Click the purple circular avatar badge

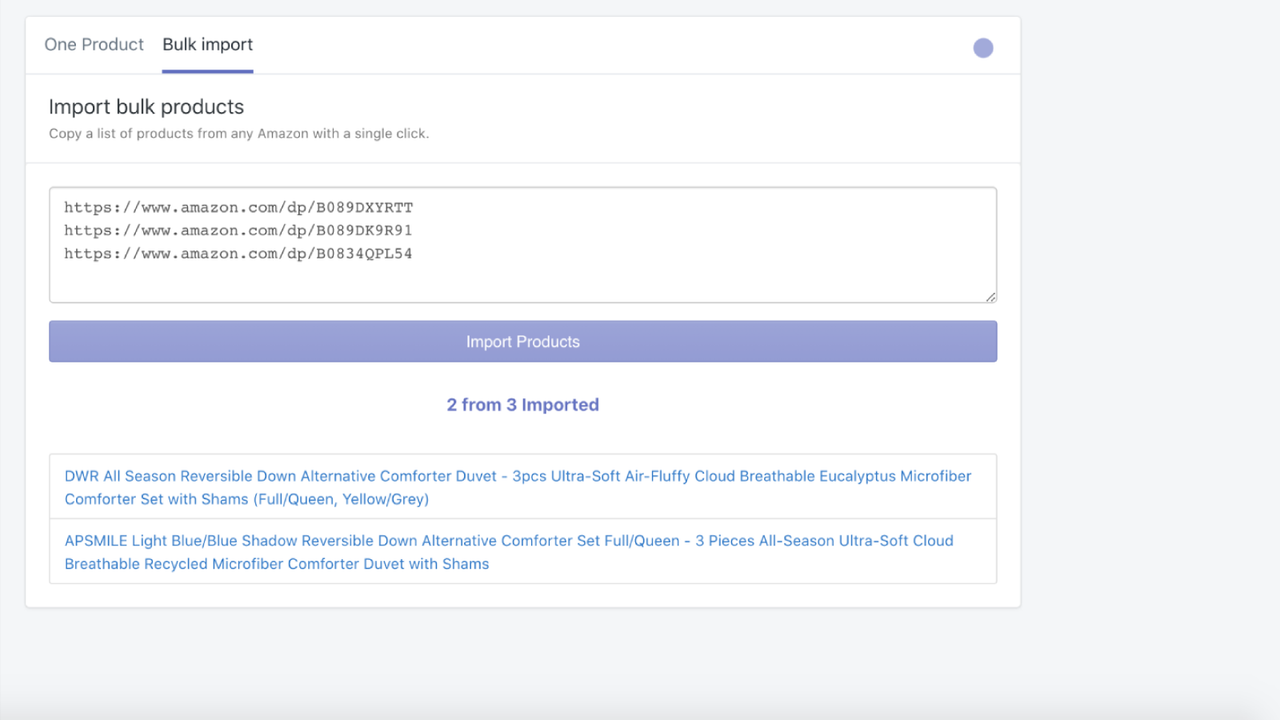(983, 47)
